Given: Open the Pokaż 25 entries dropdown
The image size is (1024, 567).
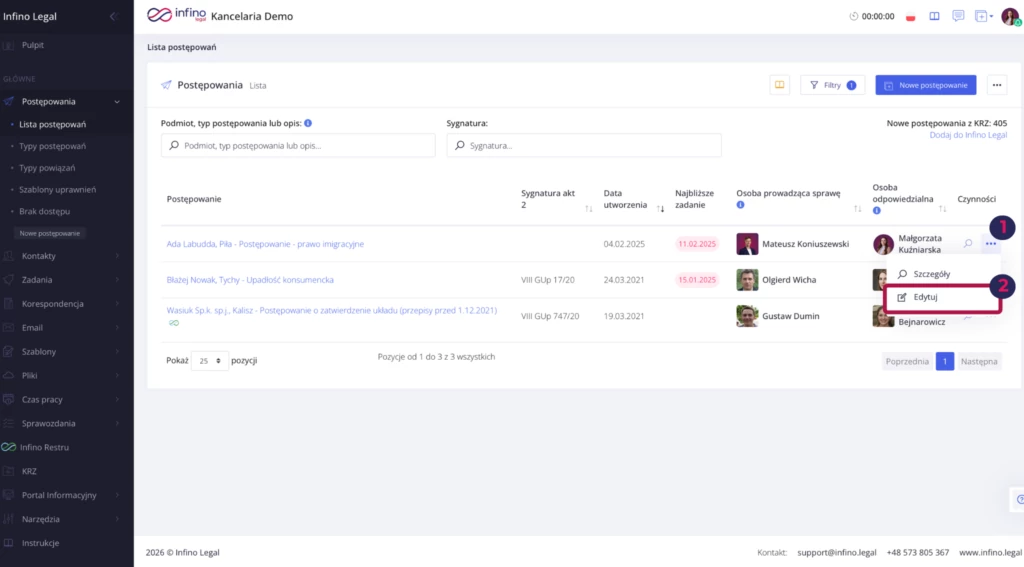Looking at the screenshot, I should [209, 362].
